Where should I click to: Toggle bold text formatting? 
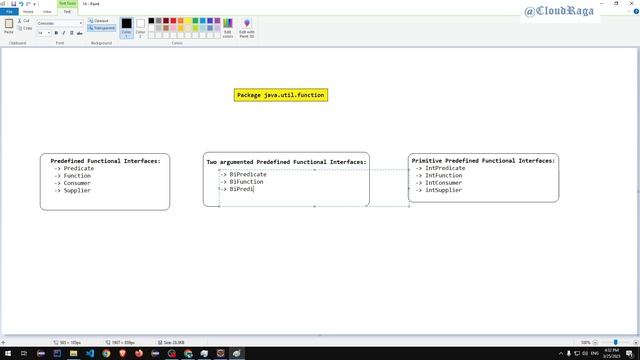point(56,33)
